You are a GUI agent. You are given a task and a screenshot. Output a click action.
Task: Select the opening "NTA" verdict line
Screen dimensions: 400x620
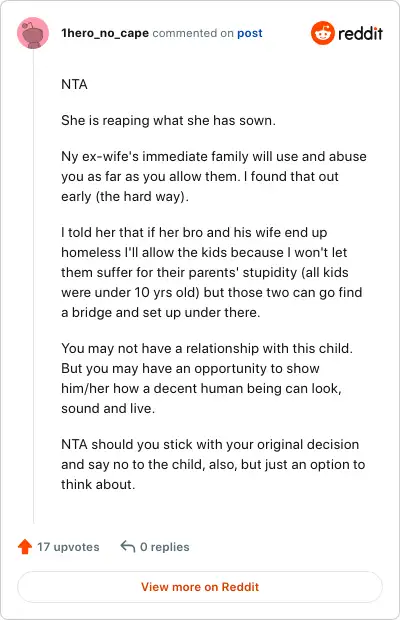tap(74, 84)
